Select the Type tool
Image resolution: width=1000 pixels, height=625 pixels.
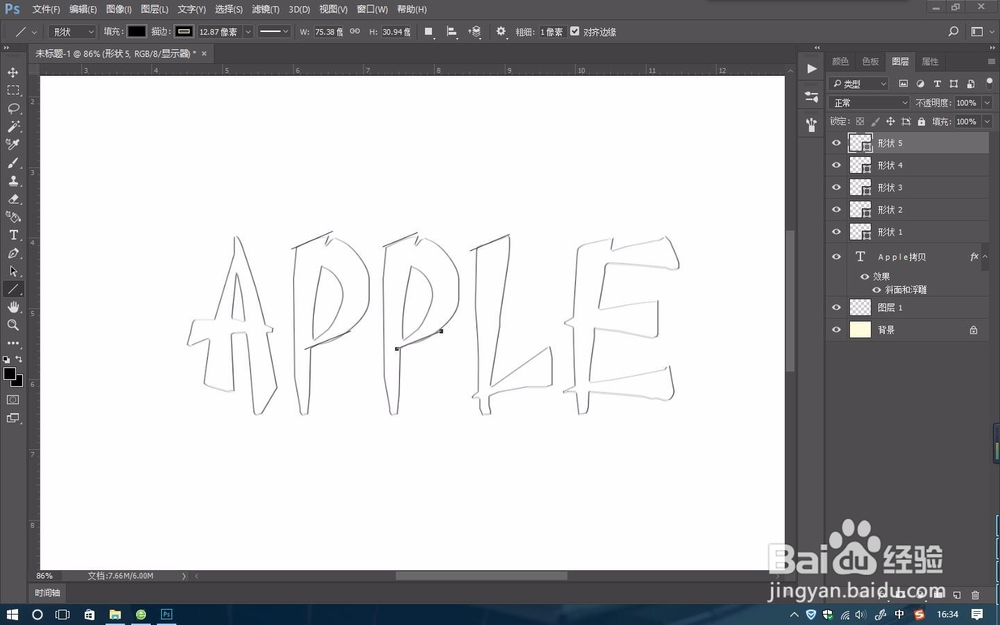pos(13,235)
